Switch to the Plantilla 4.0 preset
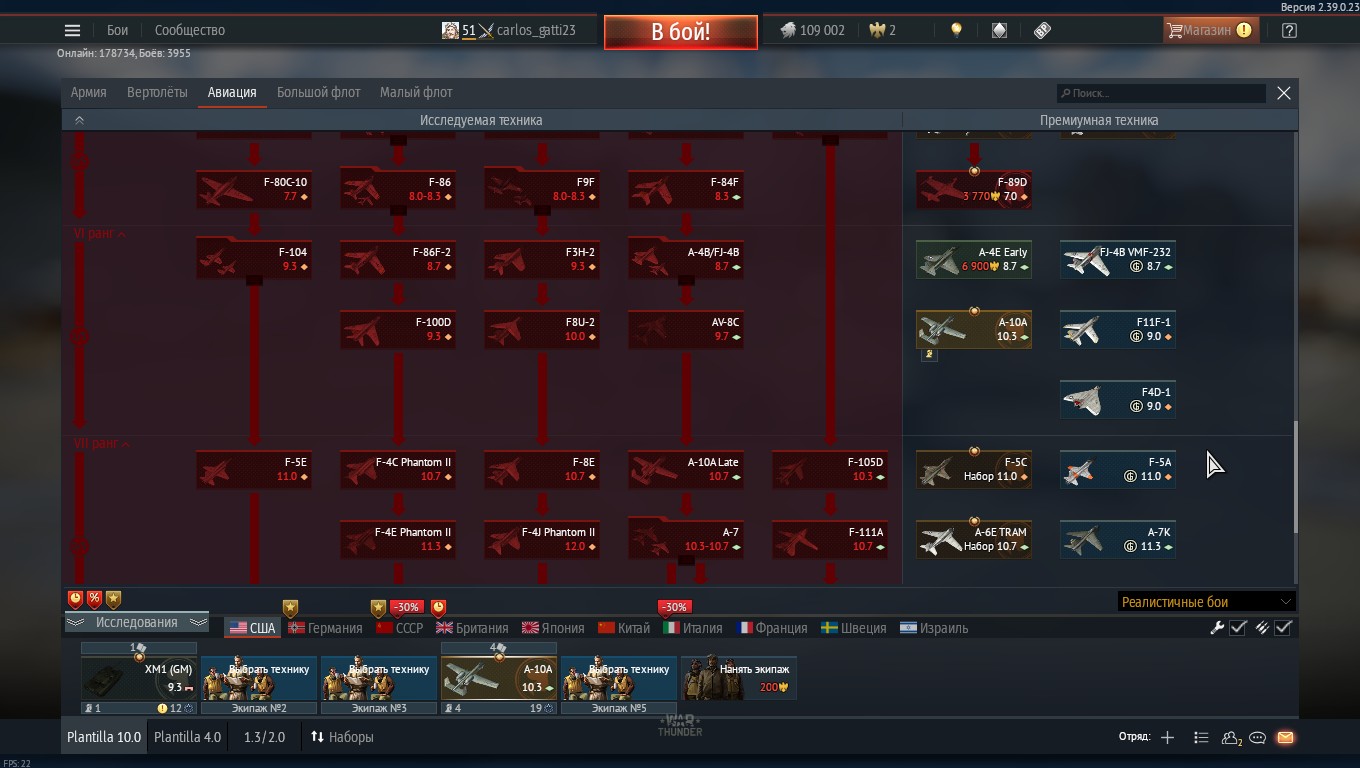The height and width of the screenshot is (768, 1360). 187,737
